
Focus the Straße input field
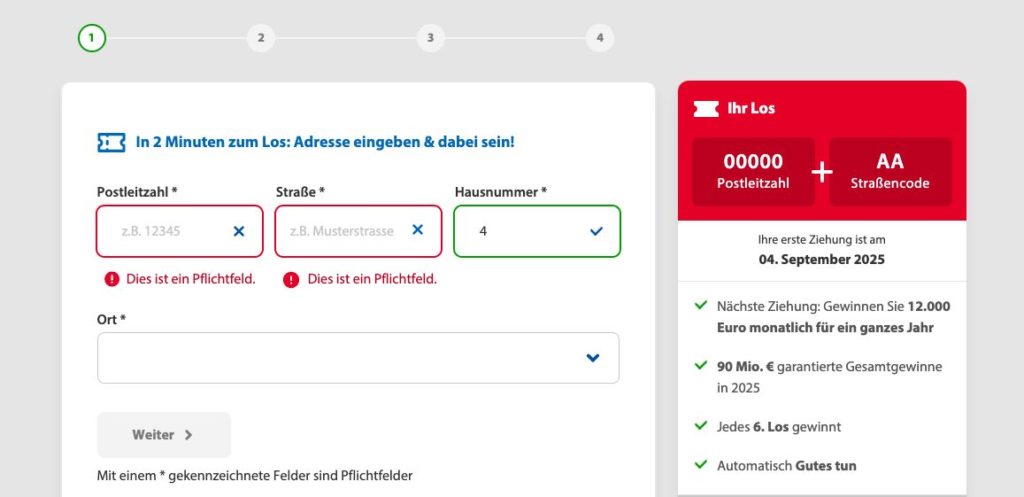click(359, 231)
